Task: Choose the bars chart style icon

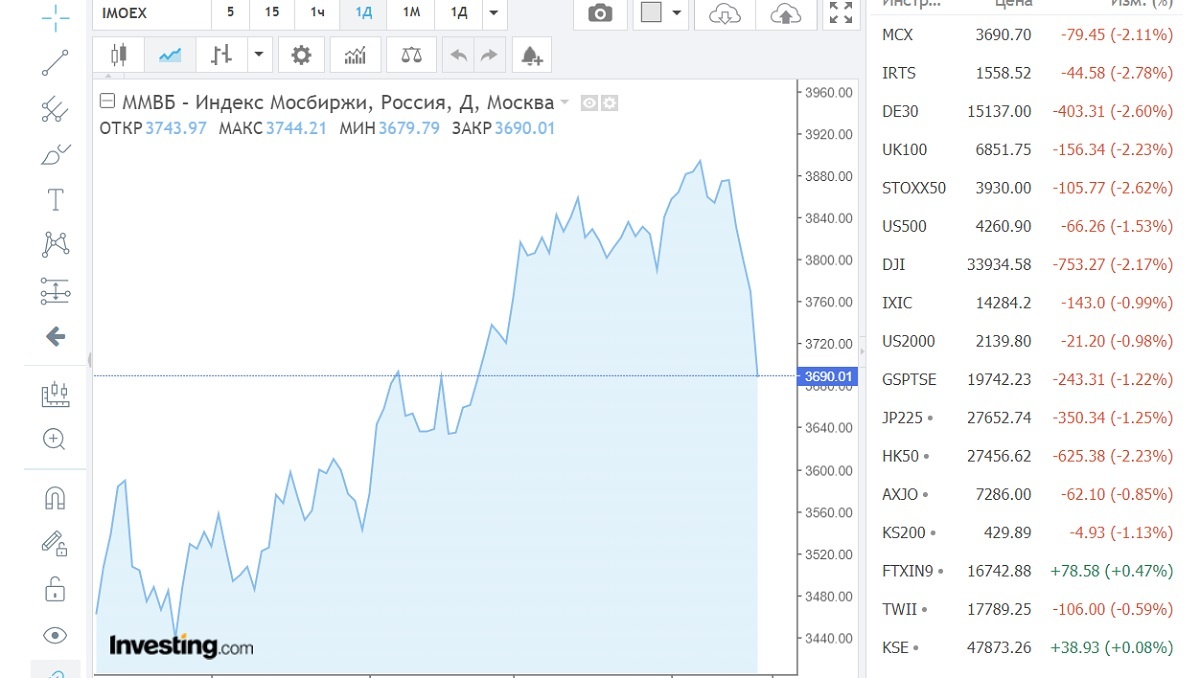Action: coord(221,55)
